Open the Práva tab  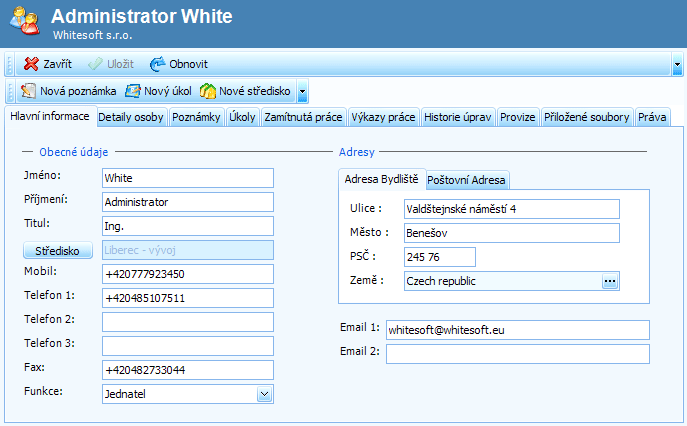point(652,117)
